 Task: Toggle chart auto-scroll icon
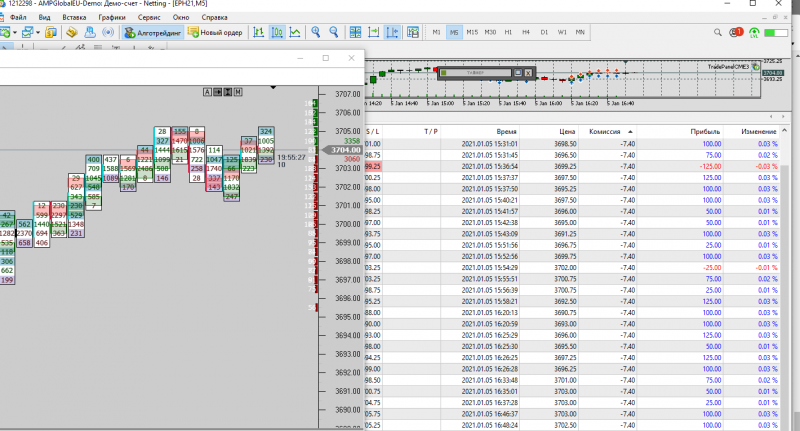coord(373,33)
